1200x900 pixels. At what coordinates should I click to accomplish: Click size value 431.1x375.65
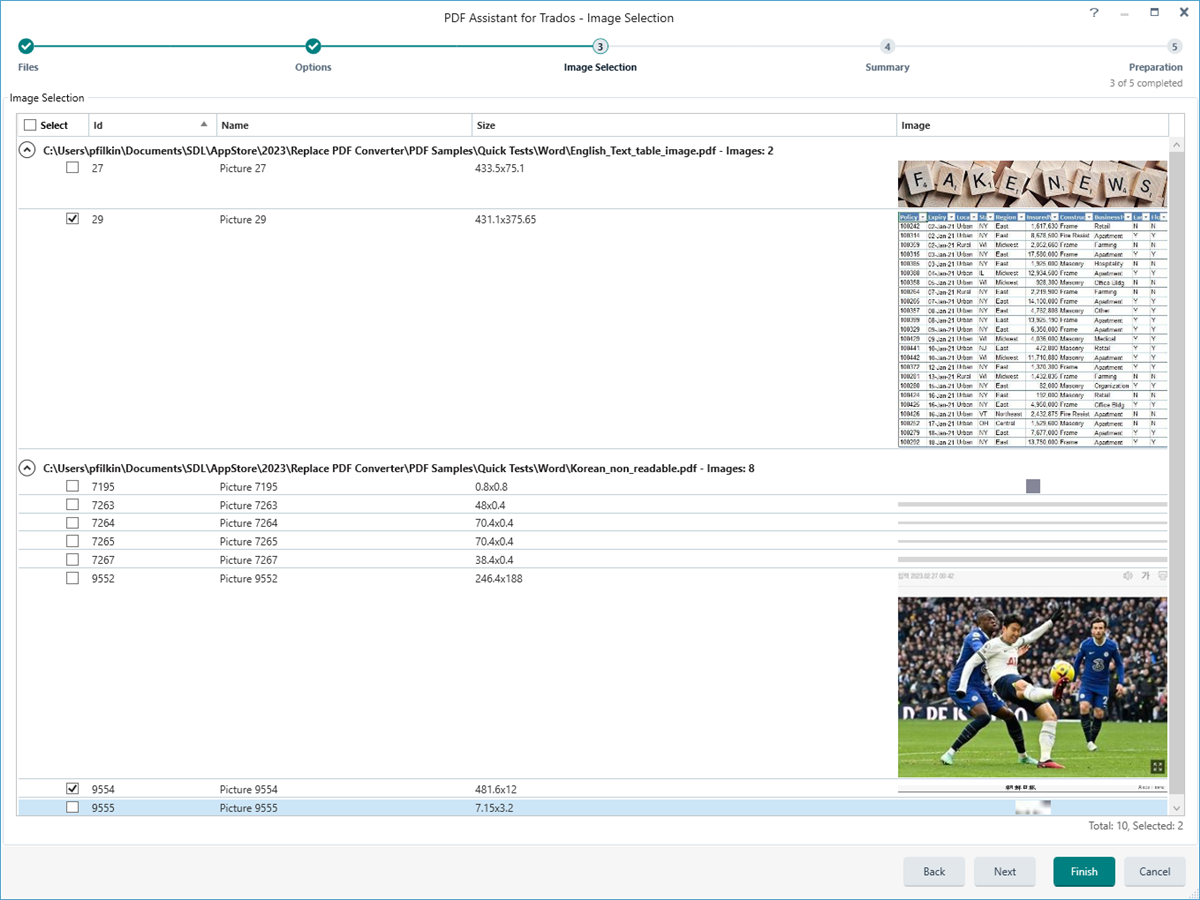click(x=505, y=219)
